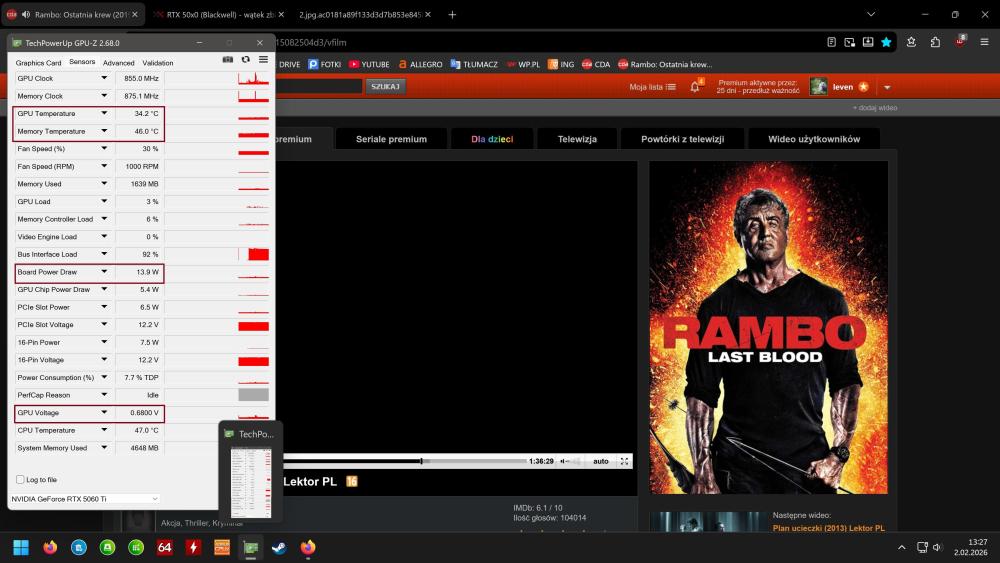Click the SZUKAJ search button

click(385, 87)
